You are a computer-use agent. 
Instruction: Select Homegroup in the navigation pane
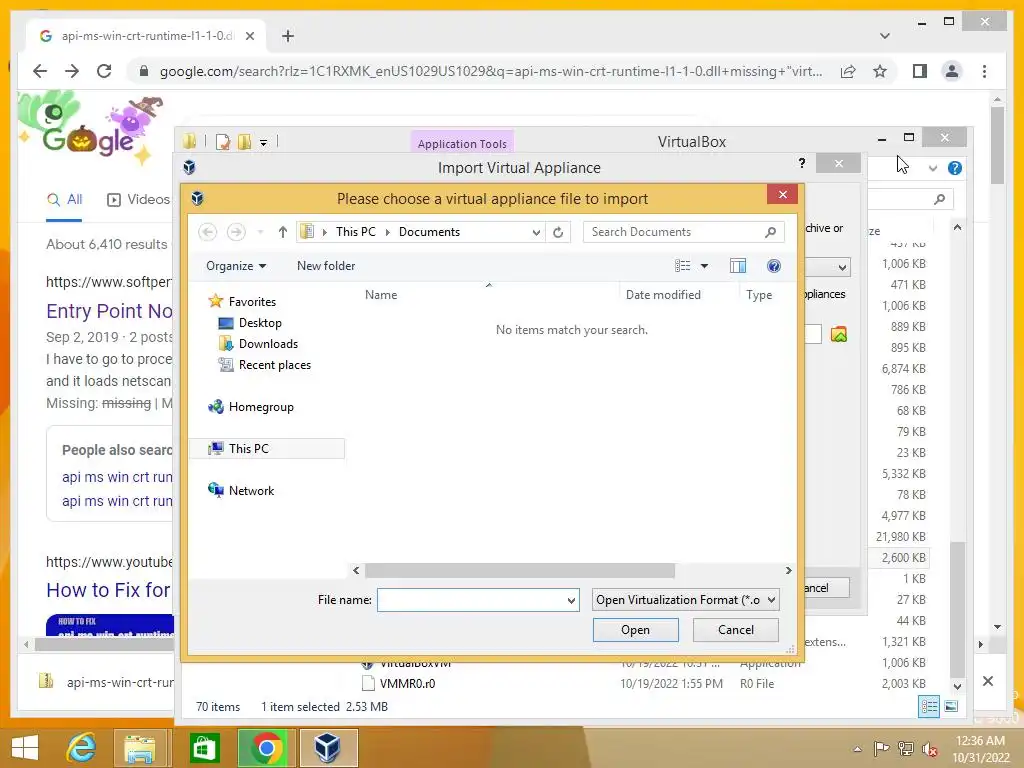click(251, 407)
